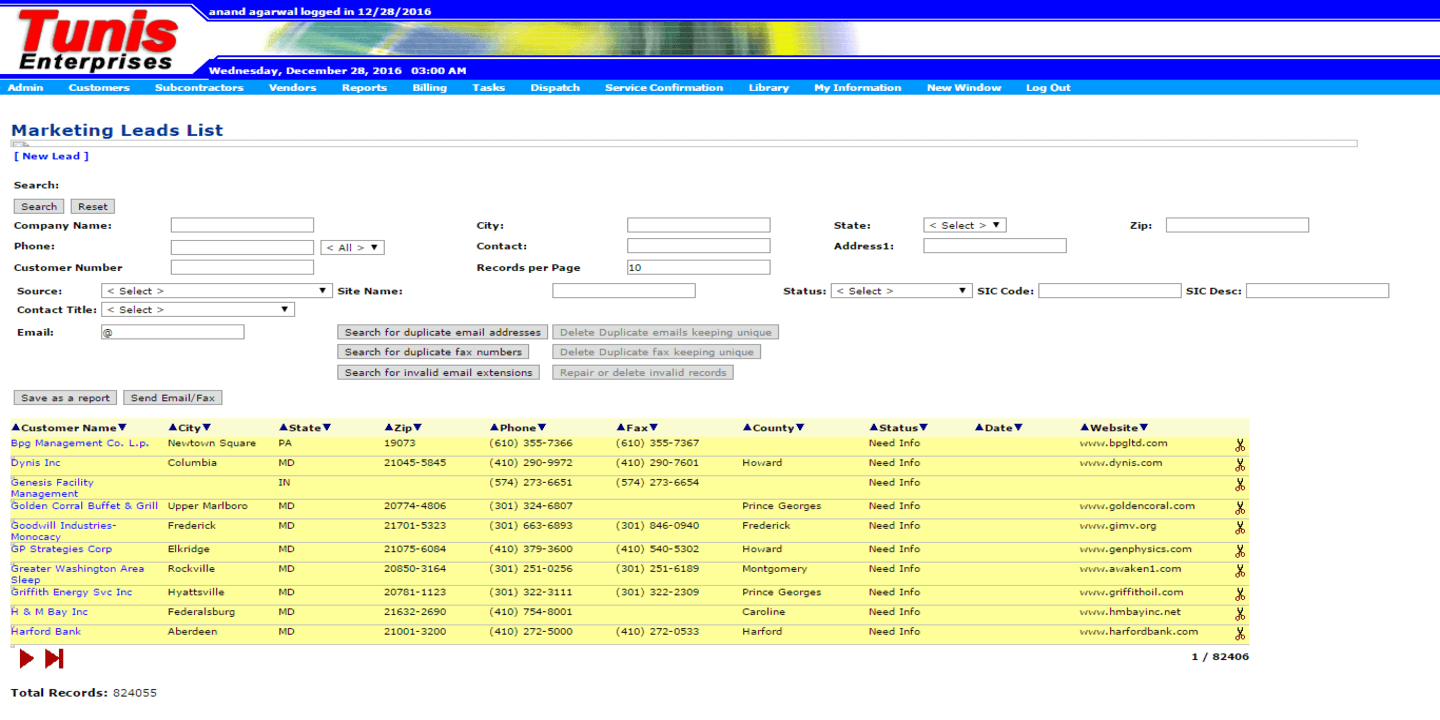Open the Reports menu
The image size is (1440, 720).
click(364, 88)
